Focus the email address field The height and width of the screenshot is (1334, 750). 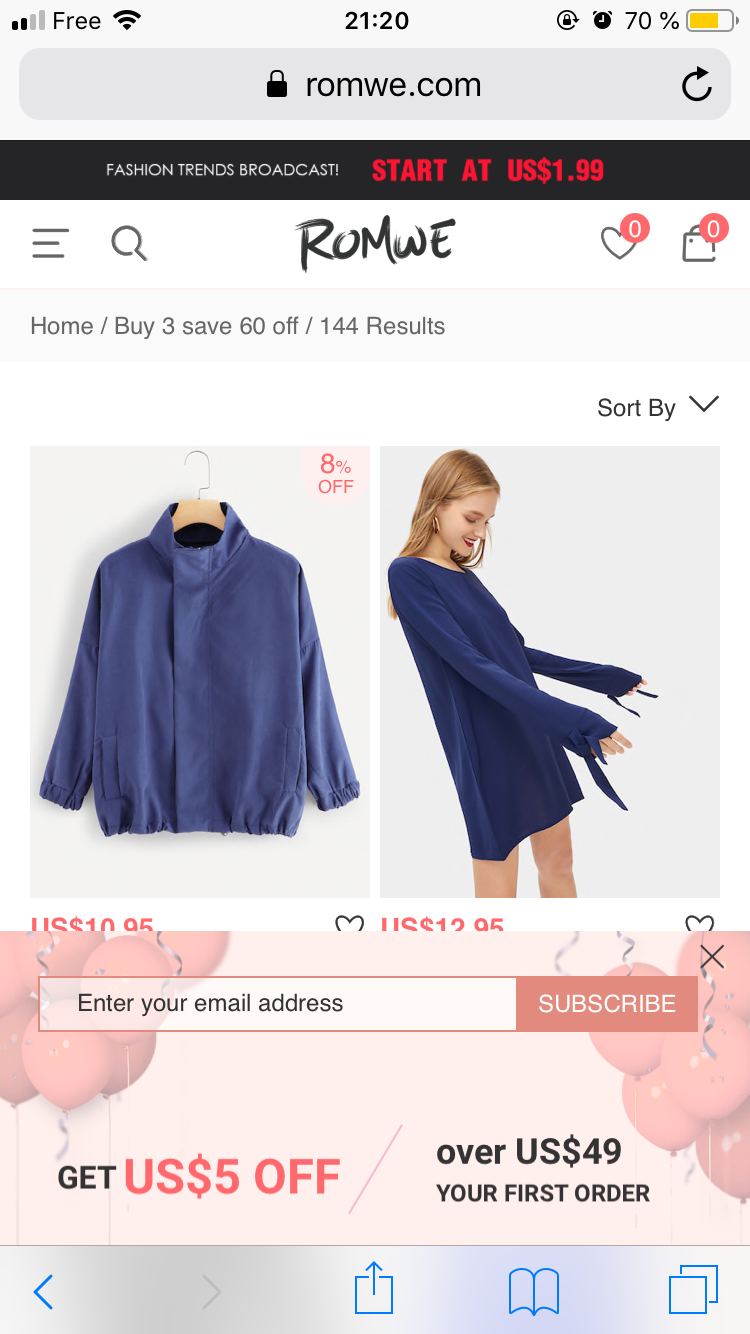278,1004
